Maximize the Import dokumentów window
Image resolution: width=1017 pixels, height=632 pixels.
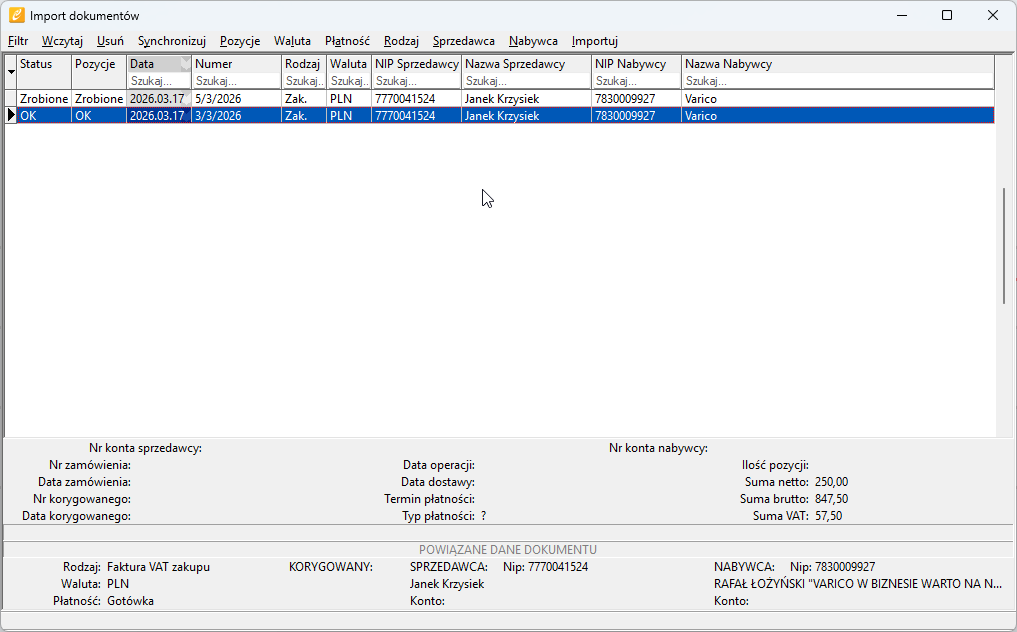tap(947, 15)
